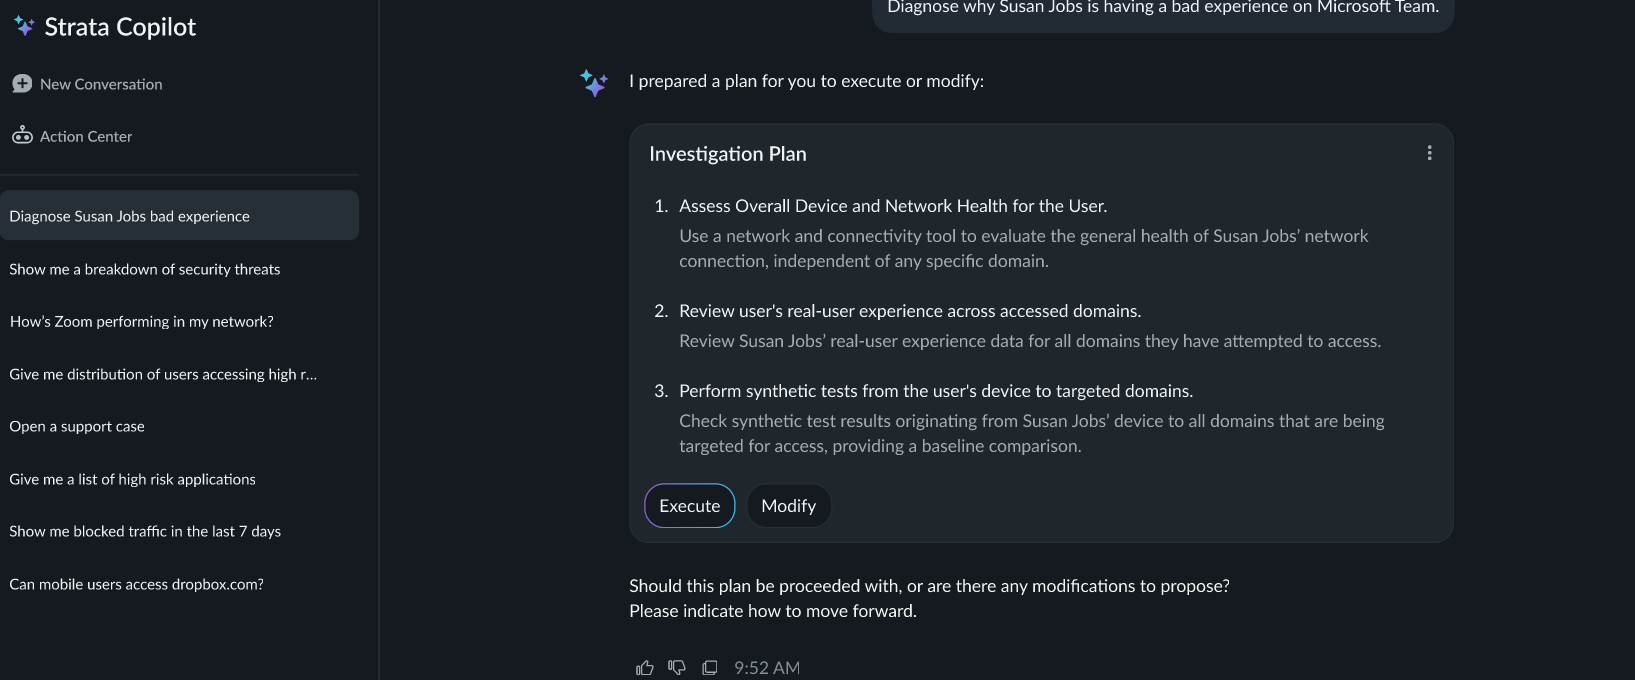Open the Action Center robot icon
1635x680 pixels.
22,136
